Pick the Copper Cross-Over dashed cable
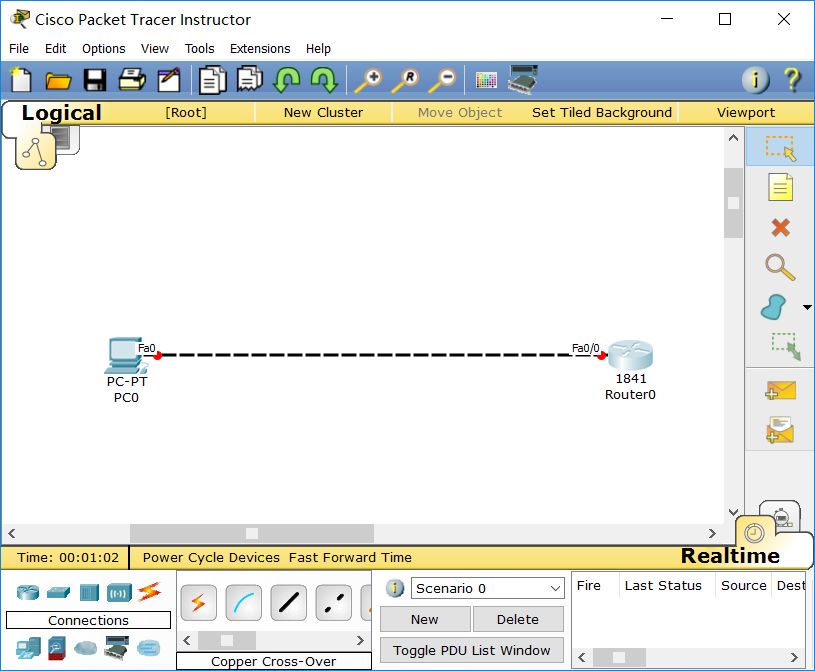This screenshot has width=815, height=671. pos(334,603)
